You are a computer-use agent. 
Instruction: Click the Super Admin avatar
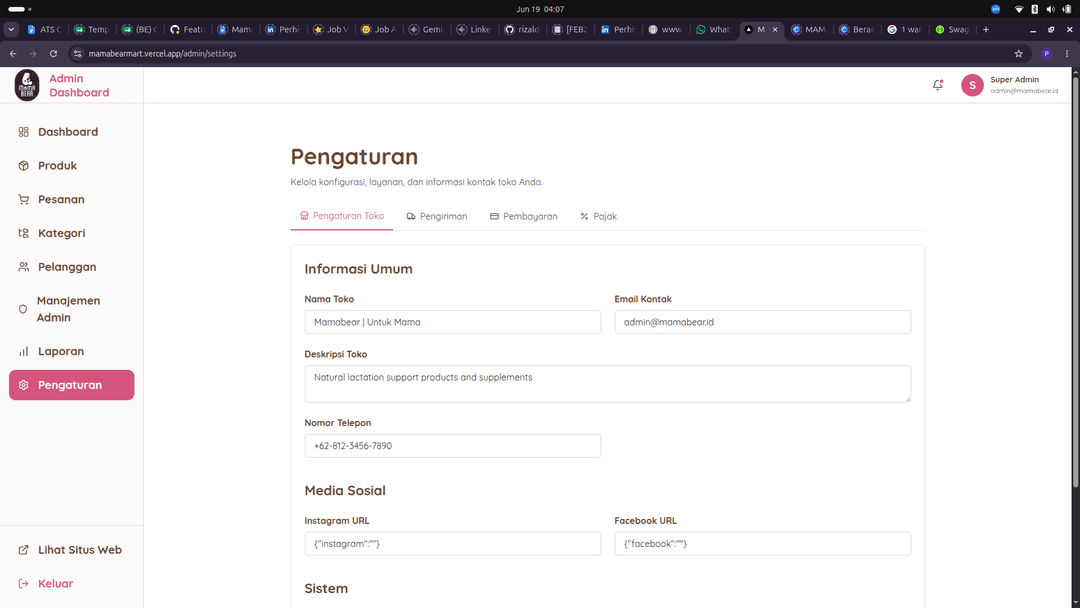point(972,85)
